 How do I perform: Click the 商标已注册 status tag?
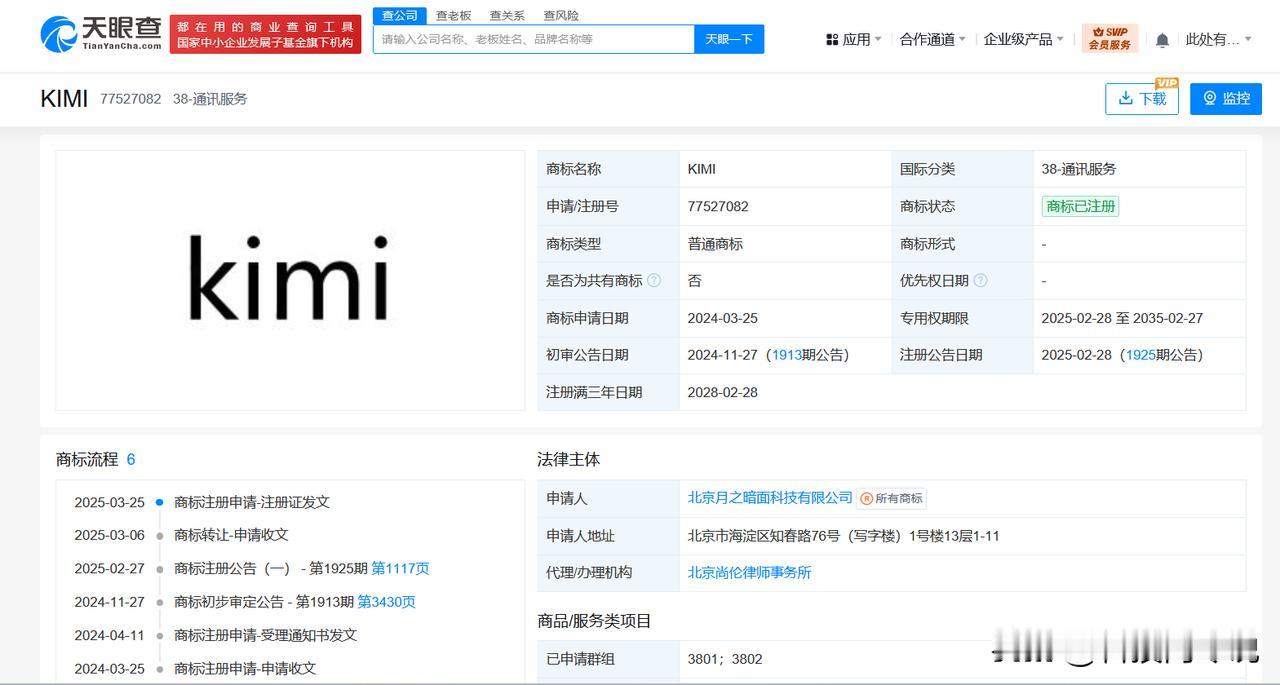click(x=1080, y=206)
